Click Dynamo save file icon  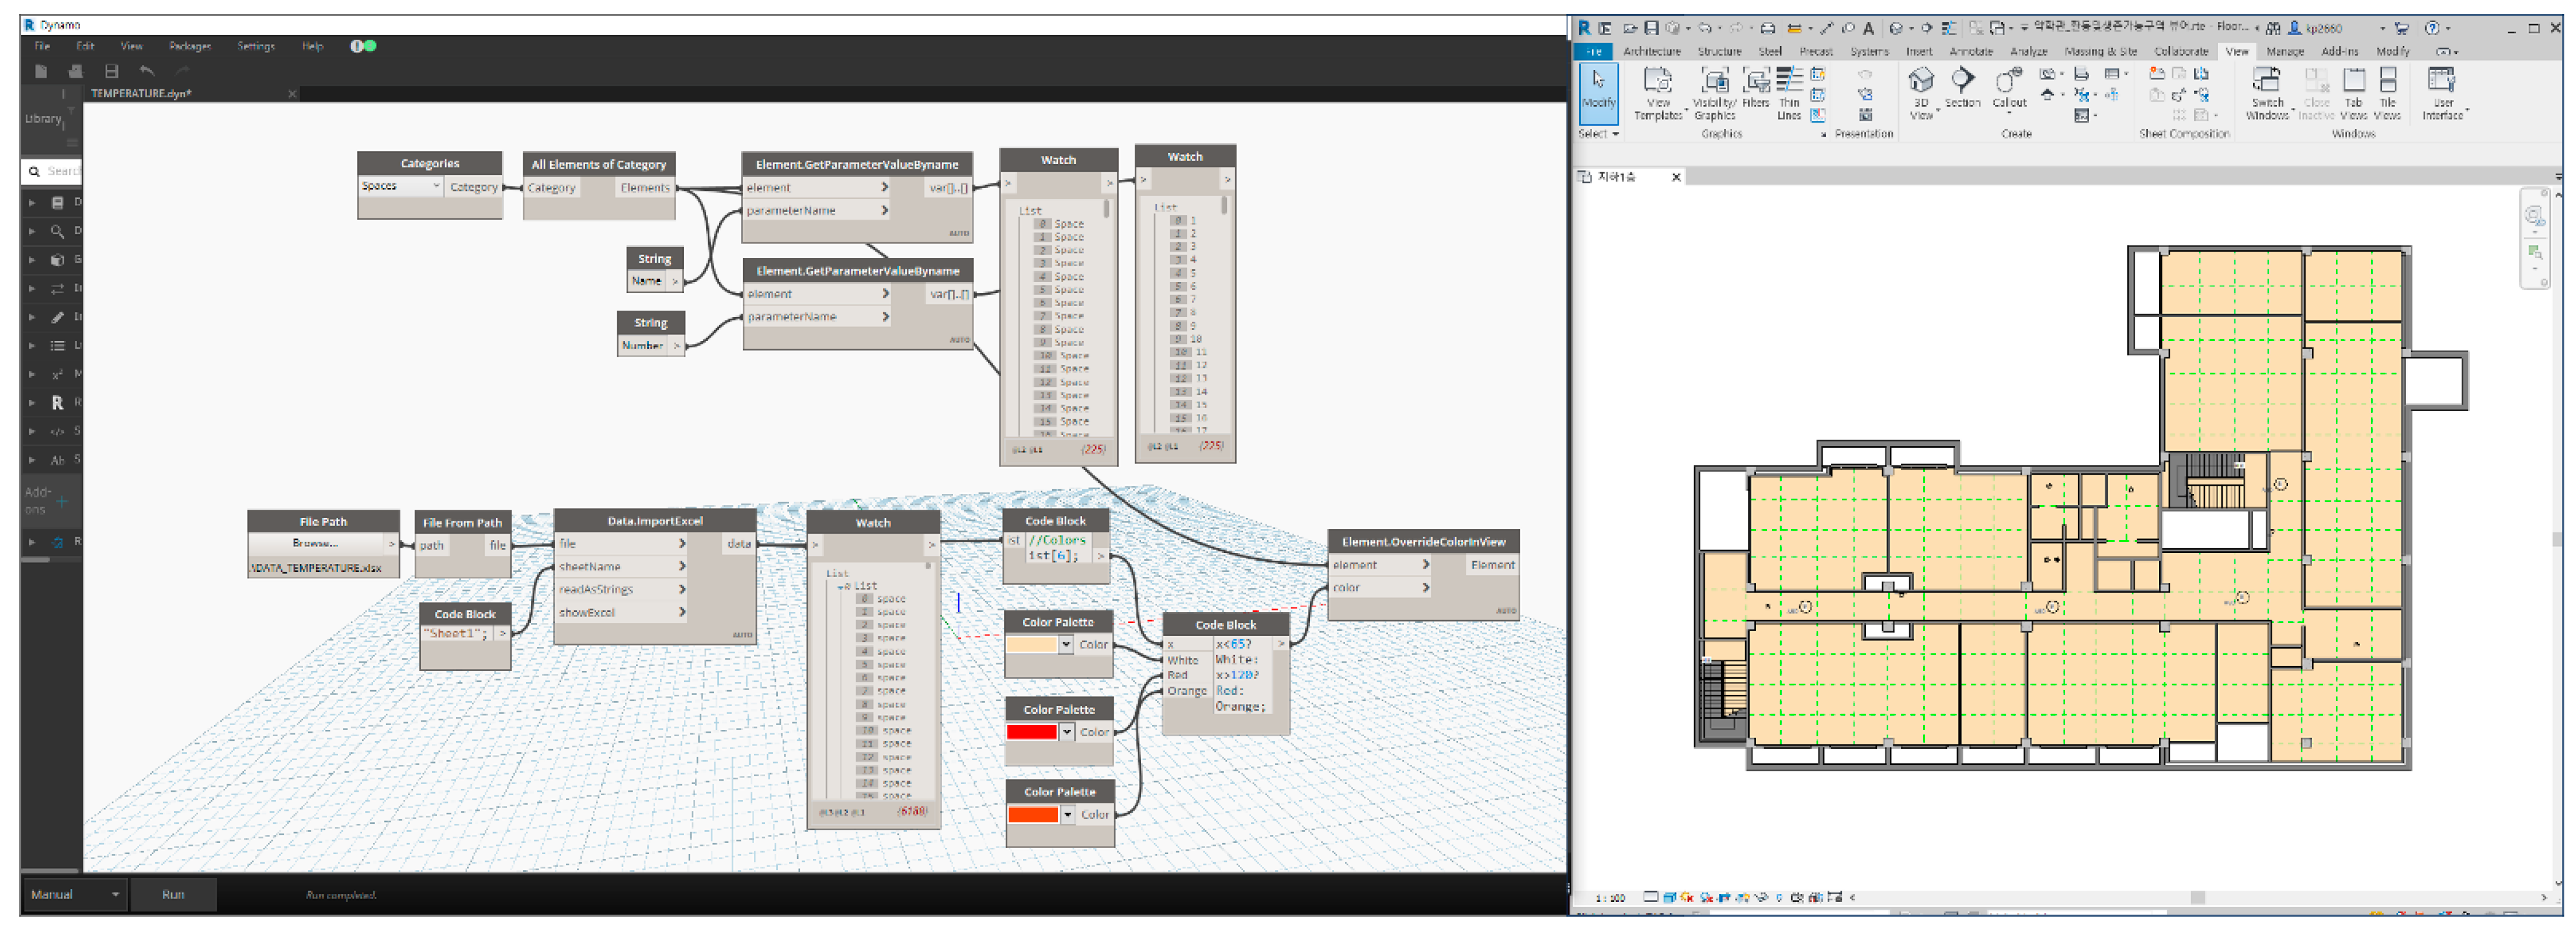pos(111,71)
